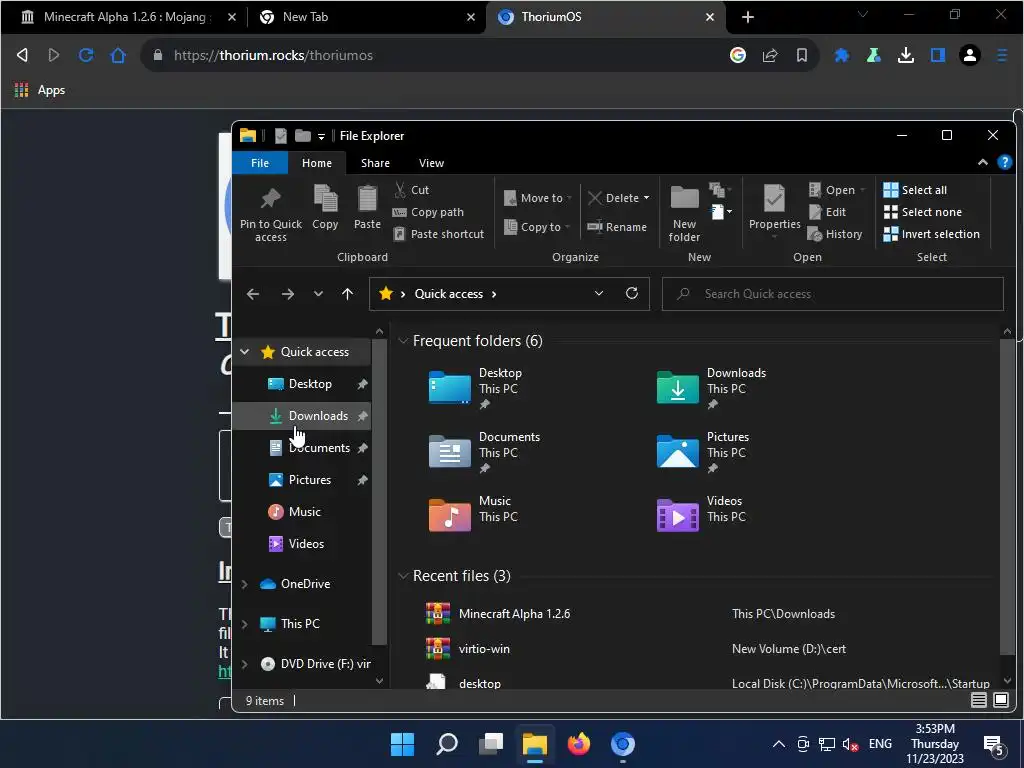Screen dimensions: 1024x768
Task: Open browser downloads icon
Action: (906, 56)
